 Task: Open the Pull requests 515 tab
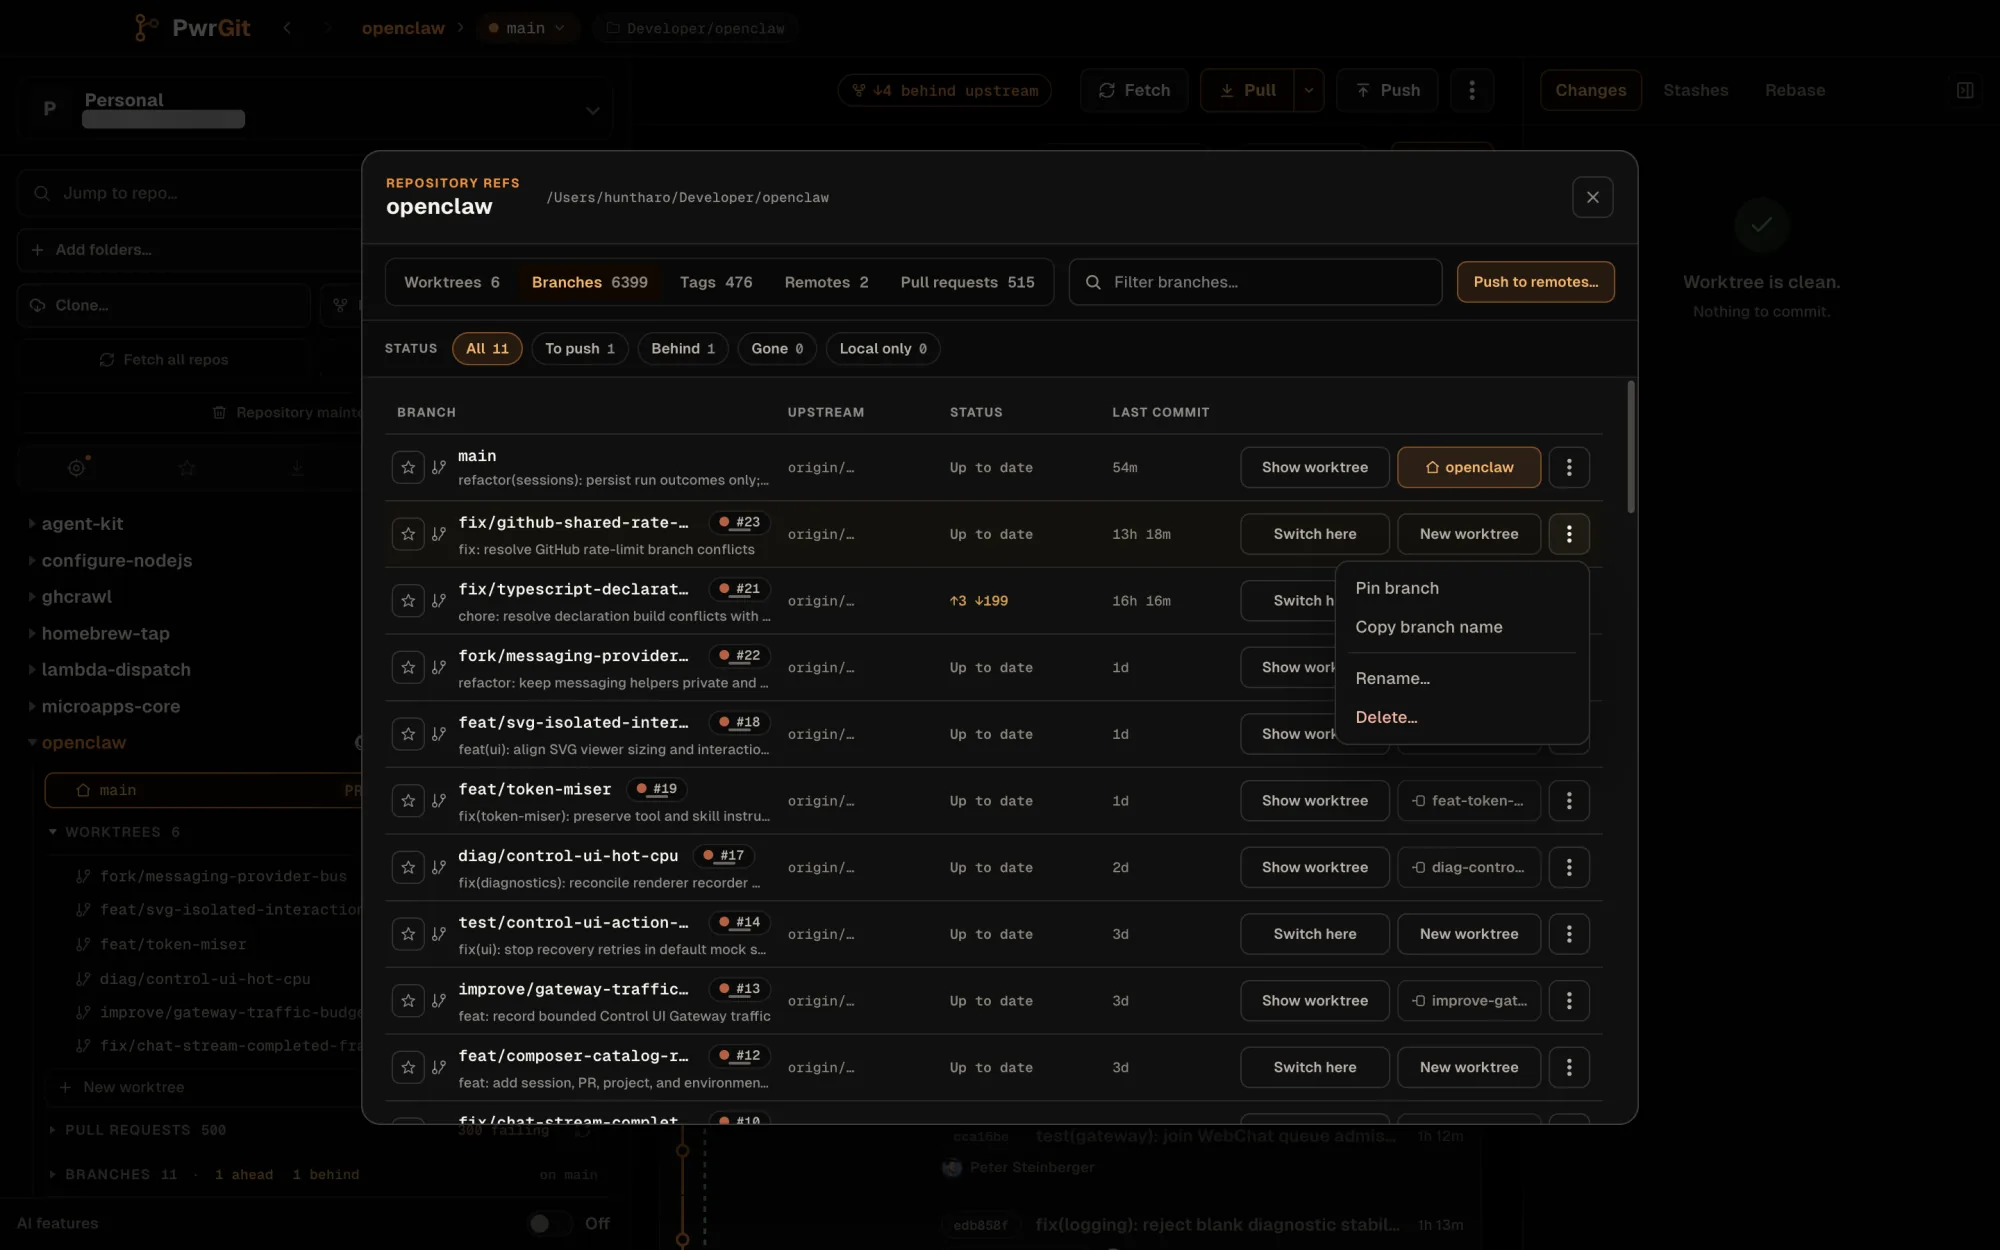pos(967,282)
